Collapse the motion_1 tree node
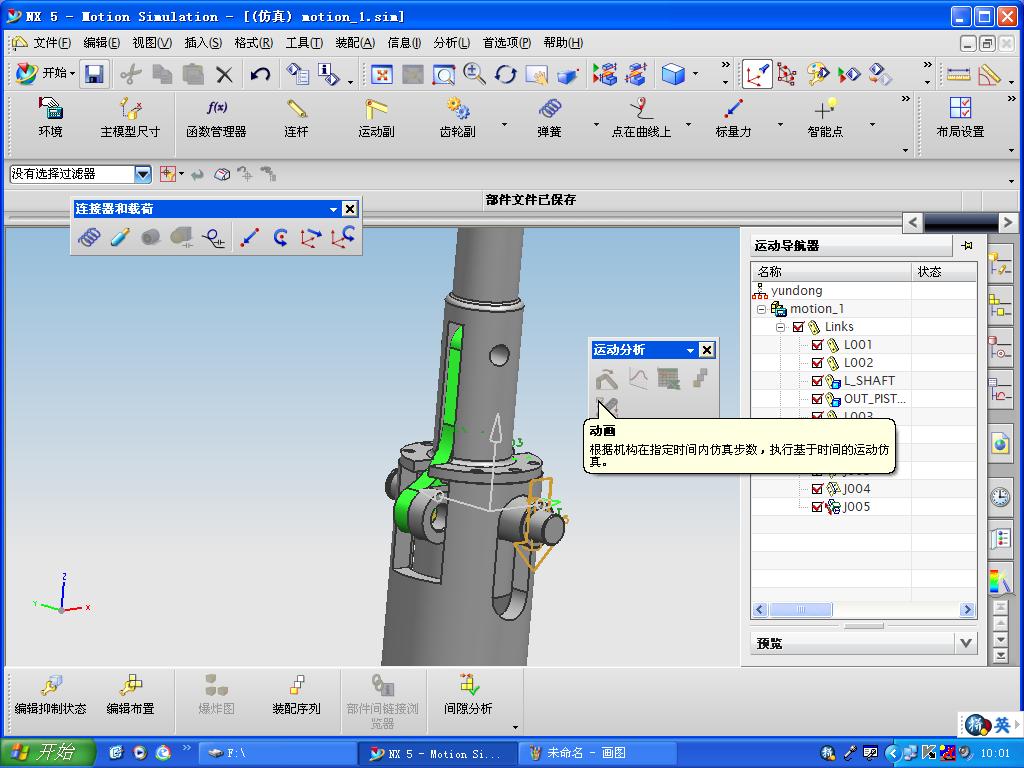Screen dimensions: 1024x768 pos(761,309)
